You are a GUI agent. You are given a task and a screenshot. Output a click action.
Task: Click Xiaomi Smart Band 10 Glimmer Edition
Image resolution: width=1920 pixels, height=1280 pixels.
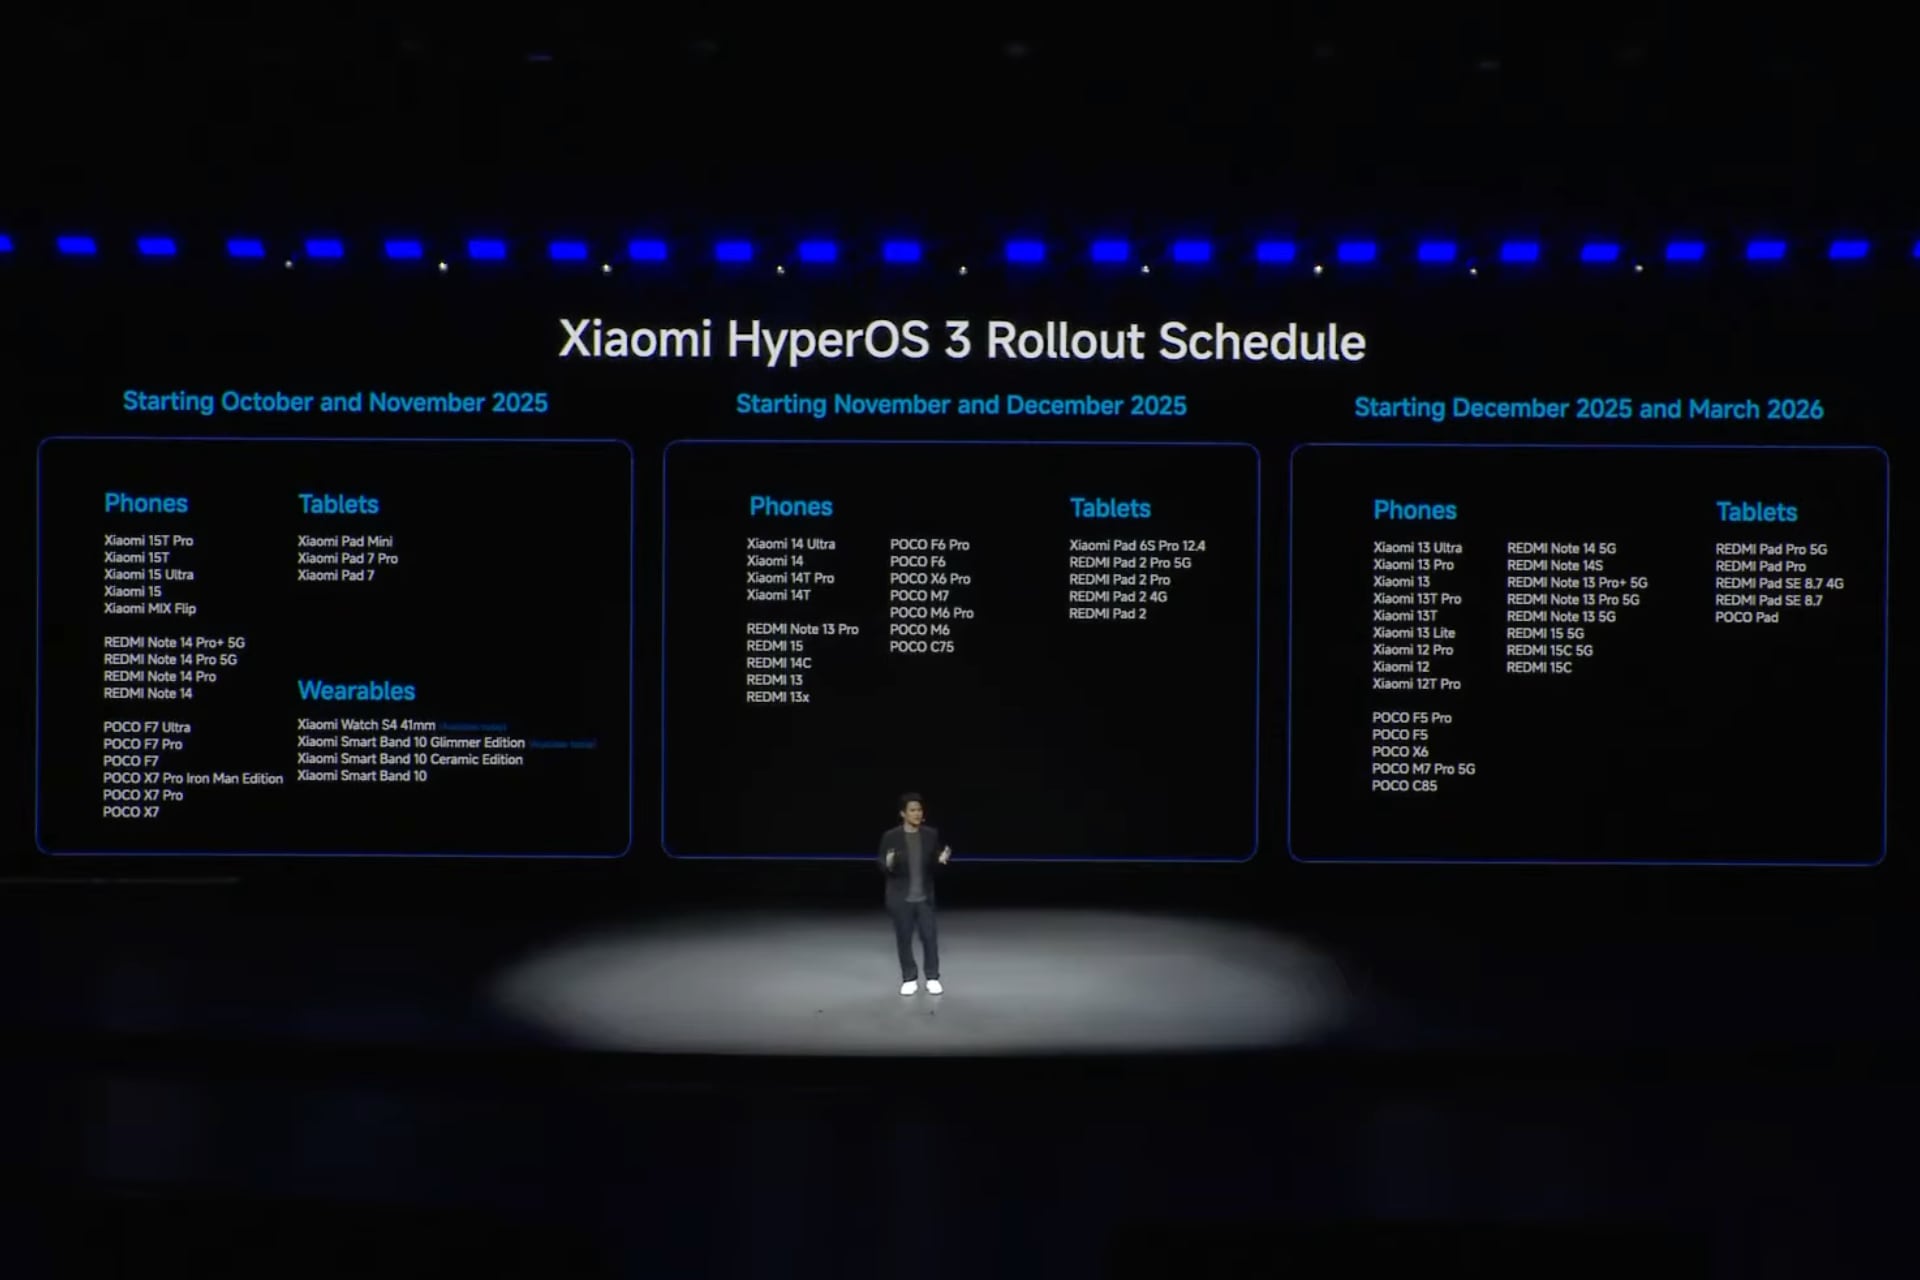pos(410,742)
